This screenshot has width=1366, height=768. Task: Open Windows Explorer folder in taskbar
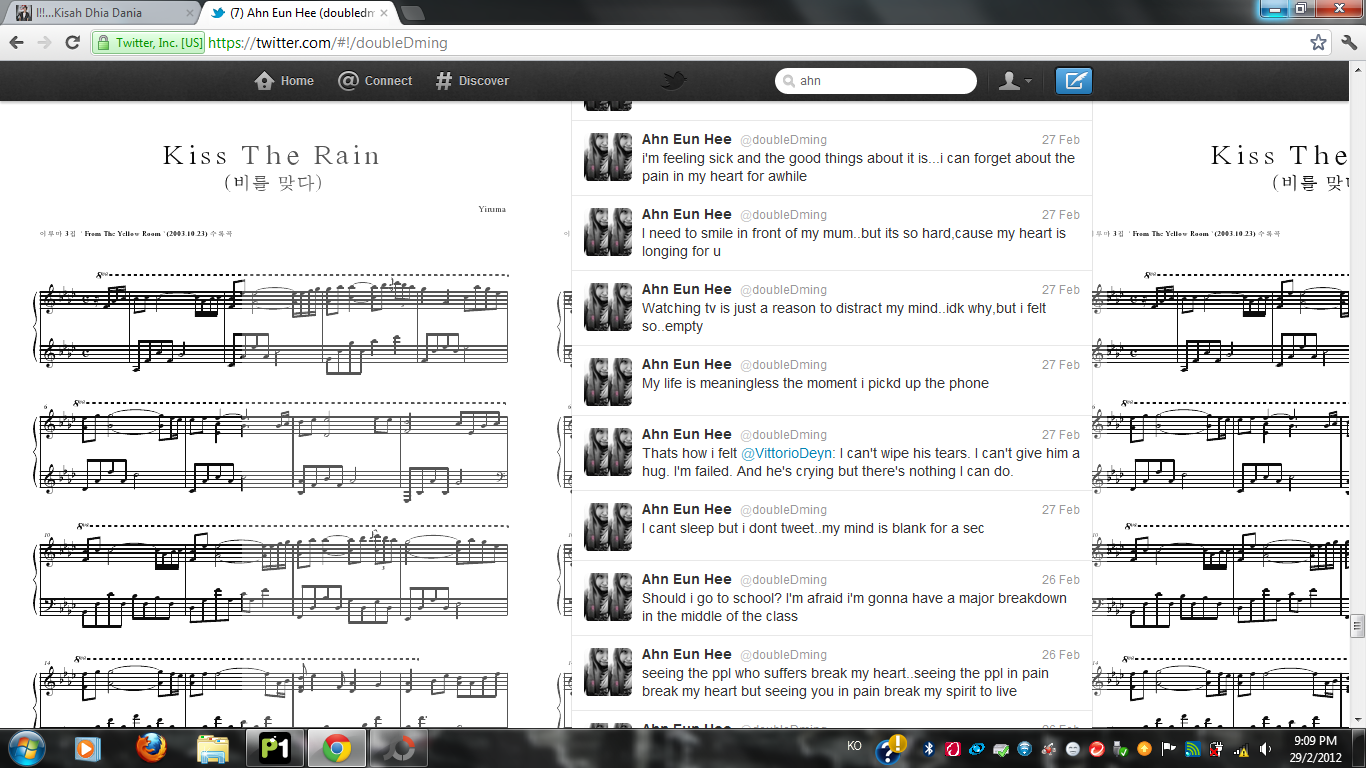213,748
